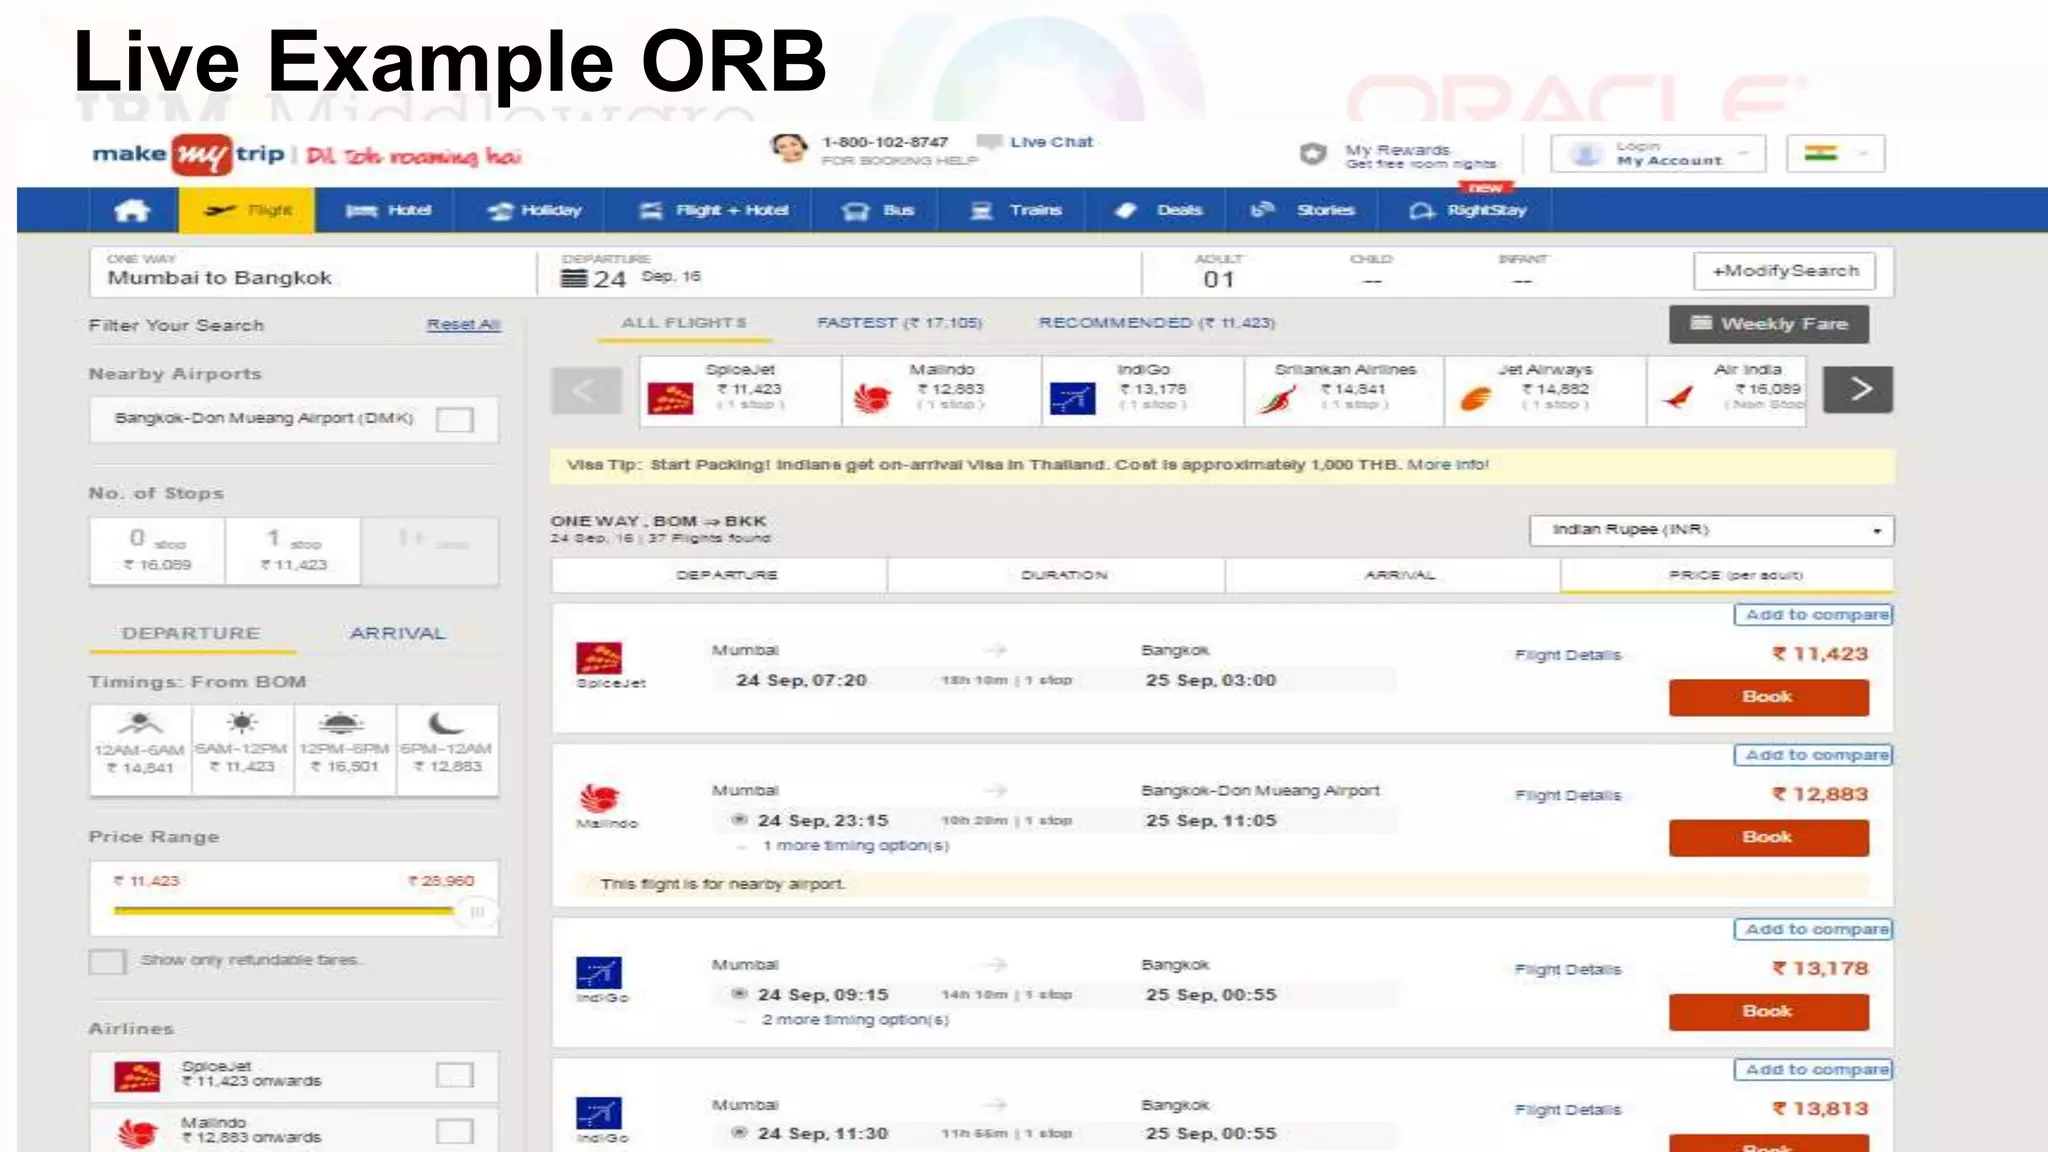Click IndiGo logo on 13,813 flight

[599, 1113]
